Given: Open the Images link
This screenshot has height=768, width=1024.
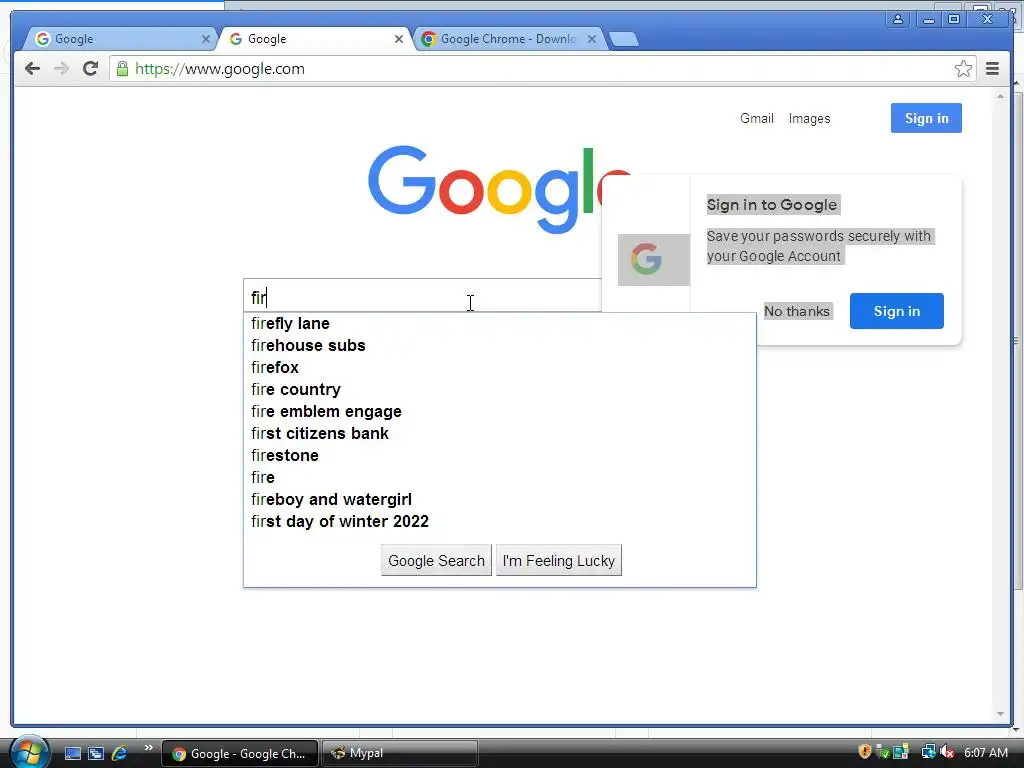Looking at the screenshot, I should pyautogui.click(x=809, y=118).
